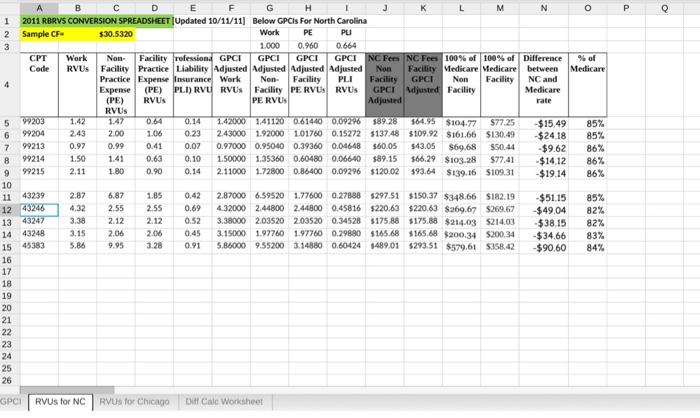The width and height of the screenshot is (700, 418).
Task: Select NC facility fee $150.37
Action: [423, 196]
